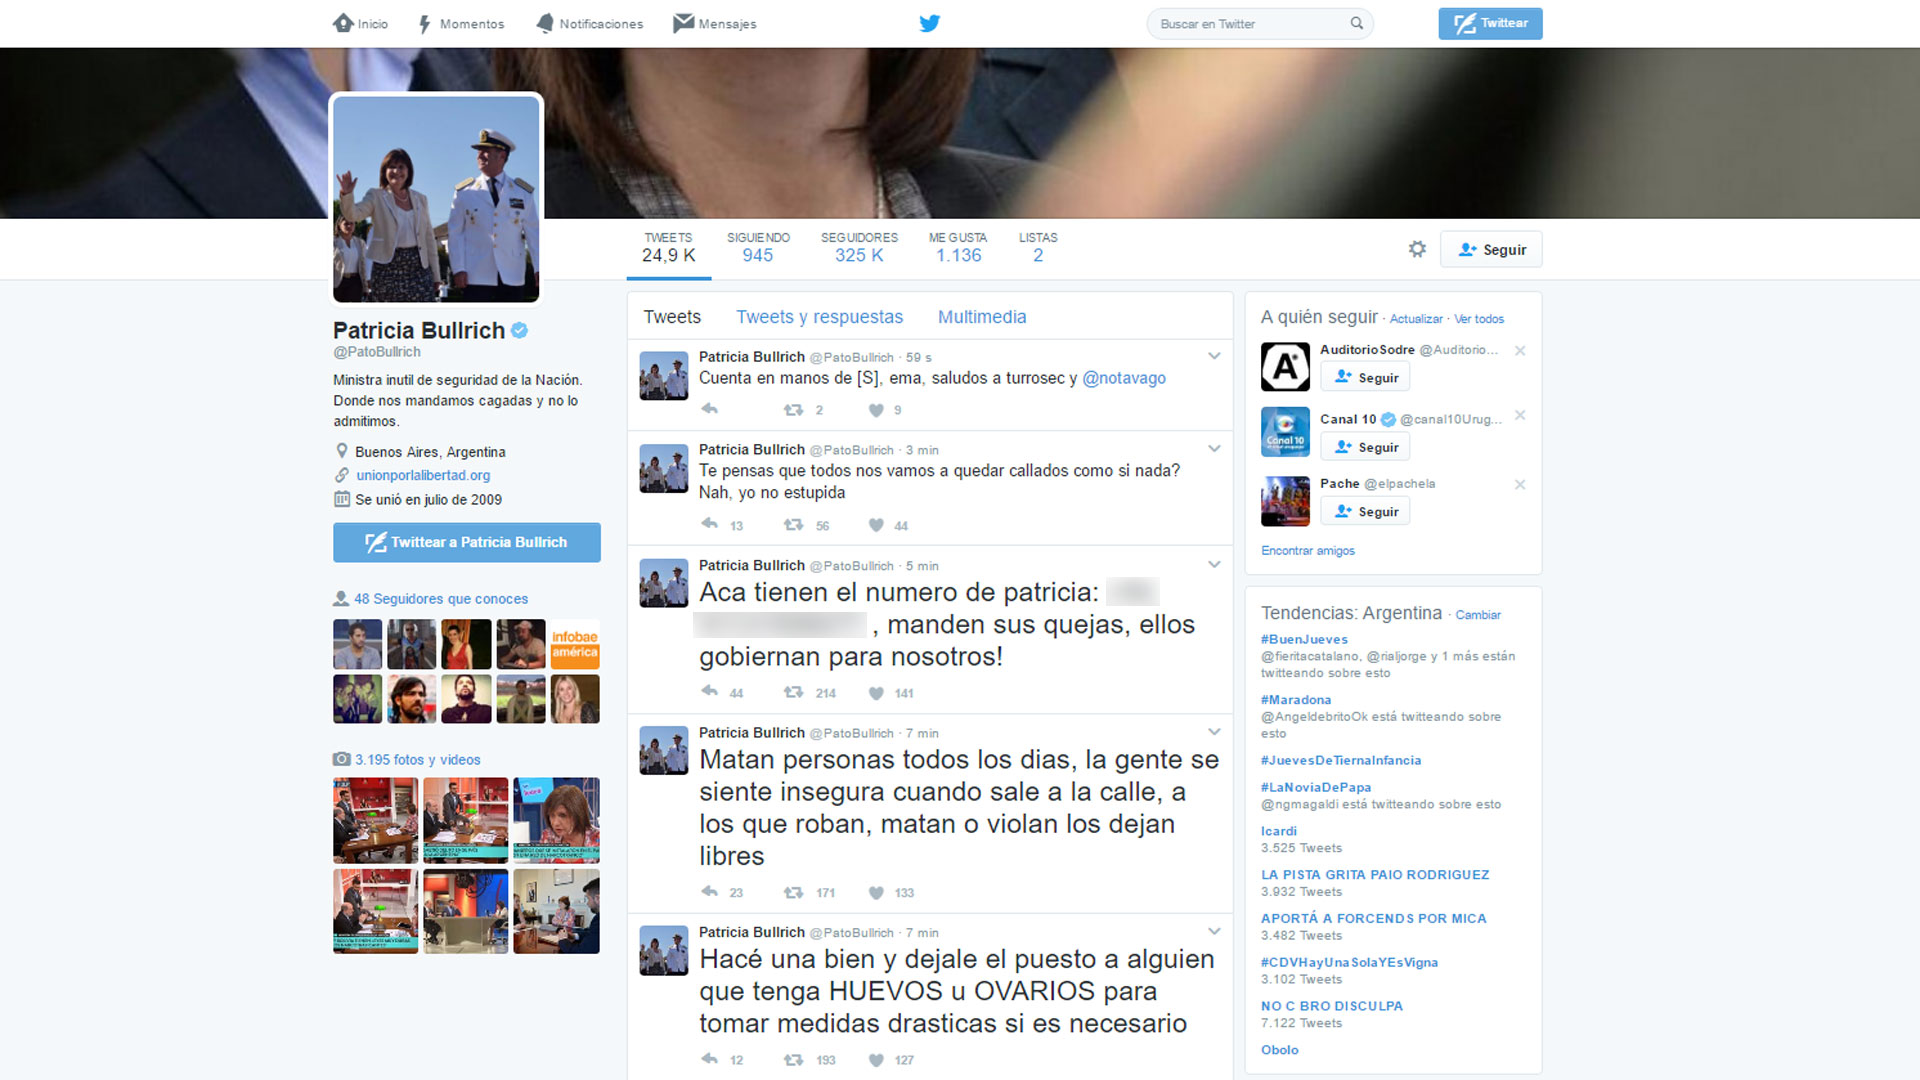1920x1080 pixels.
Task: Open Mensajes envelope icon
Action: point(684,23)
